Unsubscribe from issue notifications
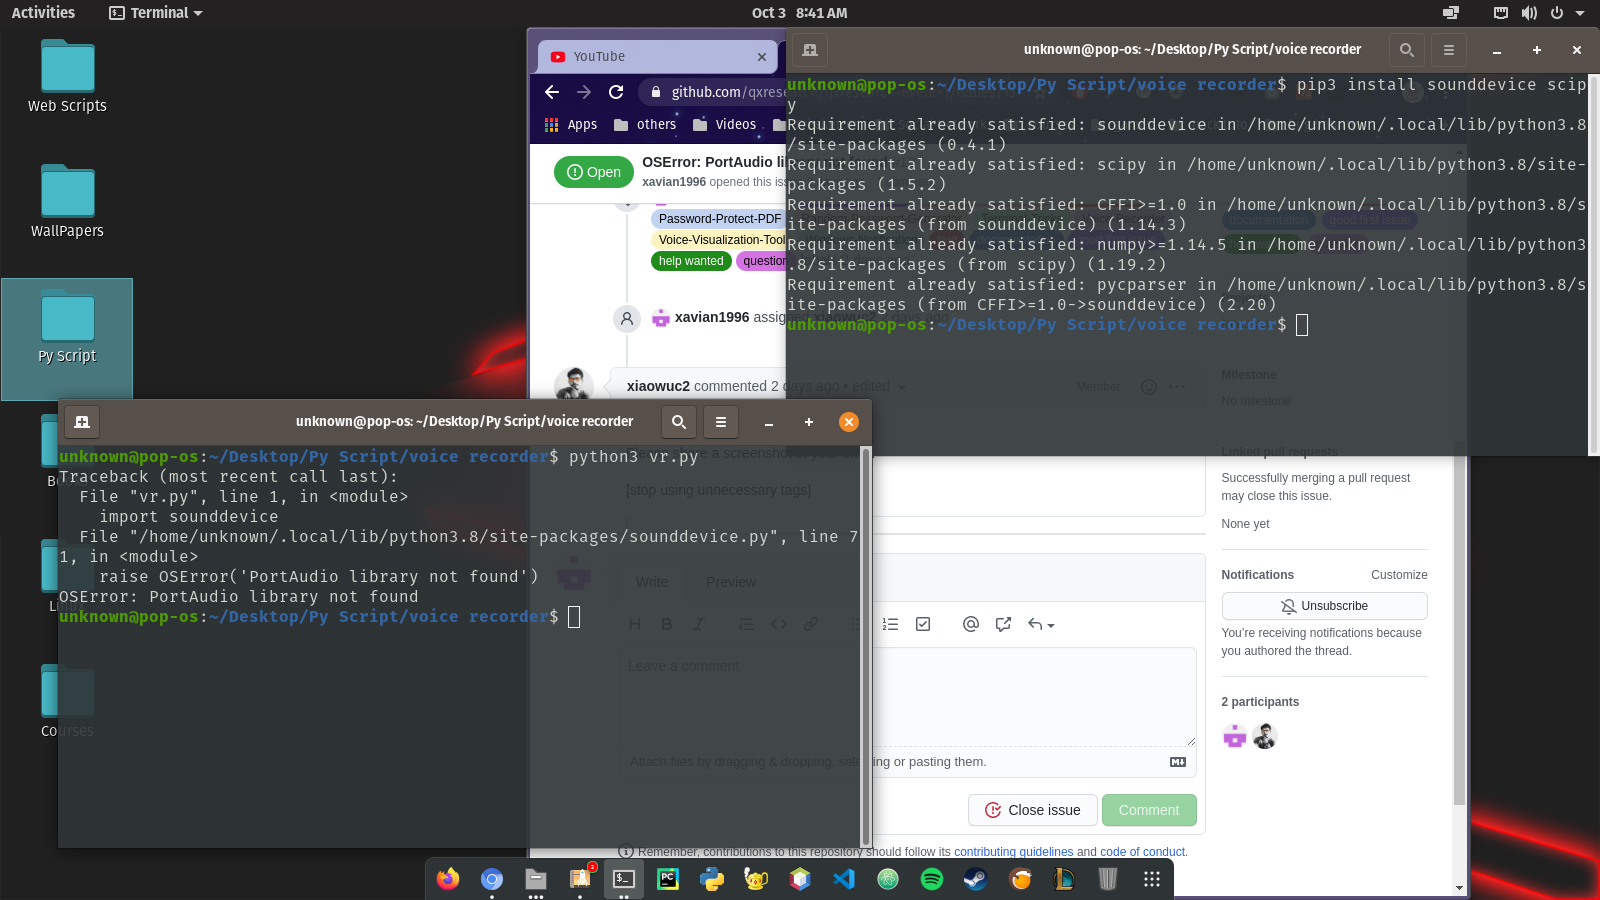The width and height of the screenshot is (1600, 900). (1324, 606)
